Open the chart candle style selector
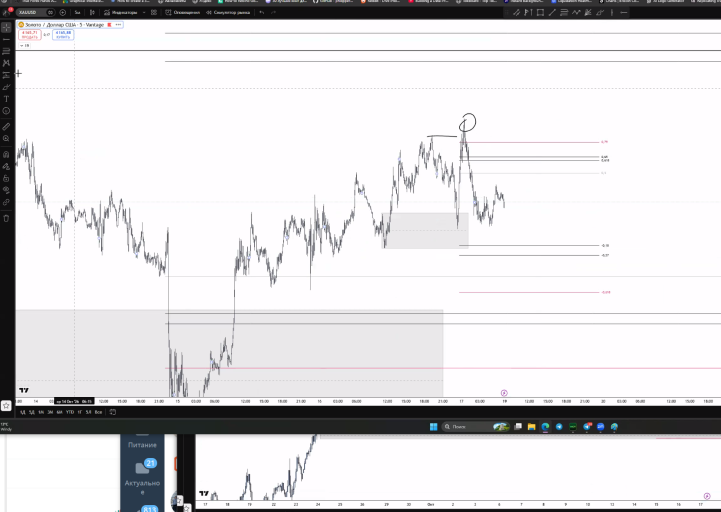This screenshot has width=721, height=512. [x=92, y=12]
